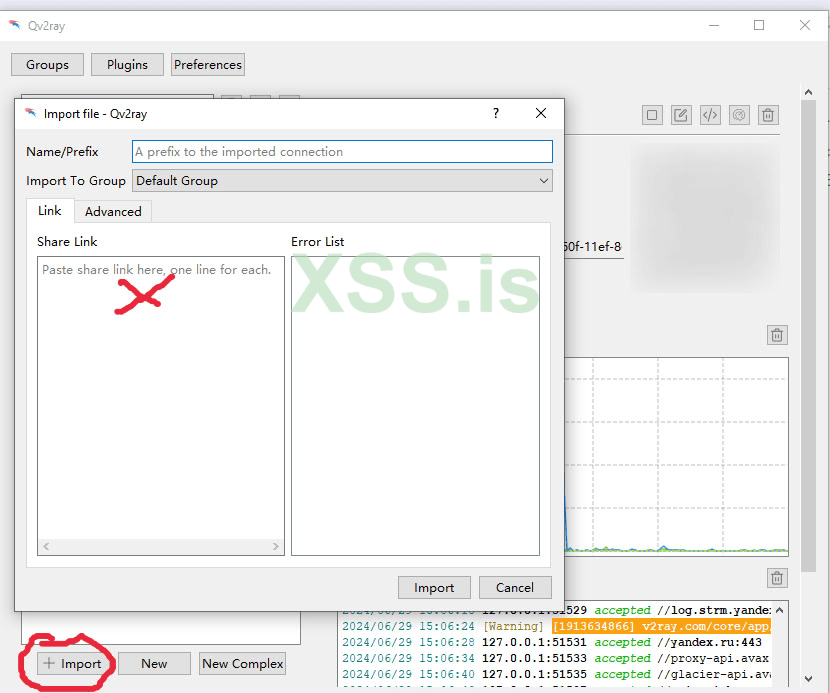Open the Plugins window

(x=127, y=65)
